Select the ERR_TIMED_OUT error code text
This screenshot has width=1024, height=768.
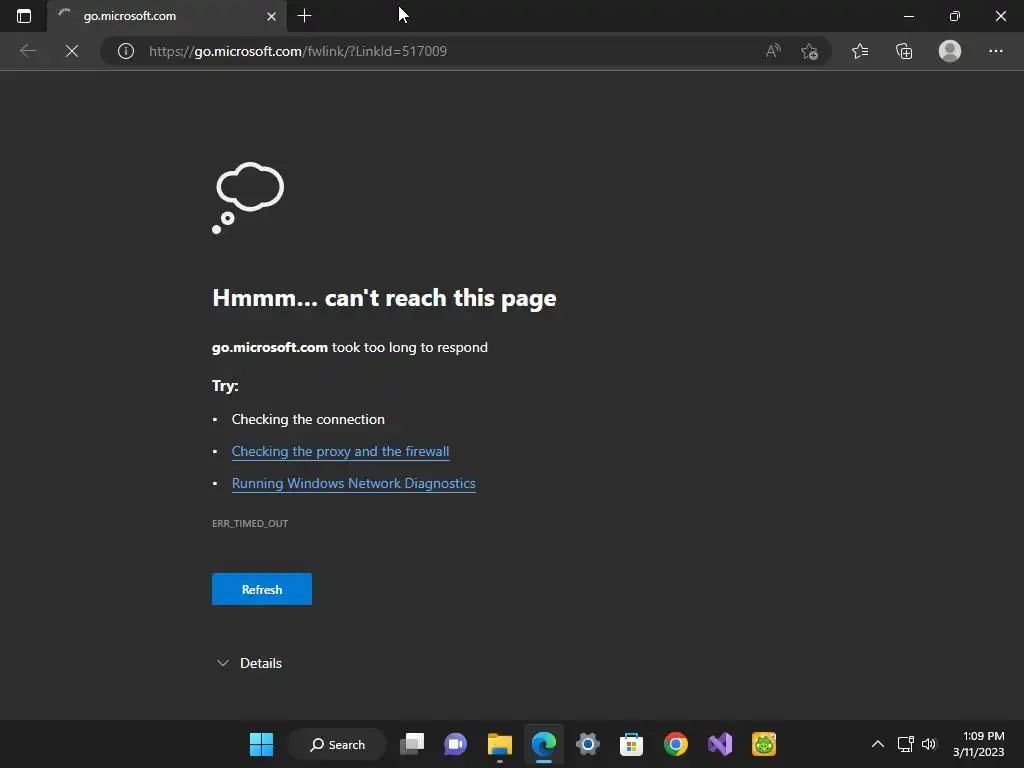click(x=250, y=524)
